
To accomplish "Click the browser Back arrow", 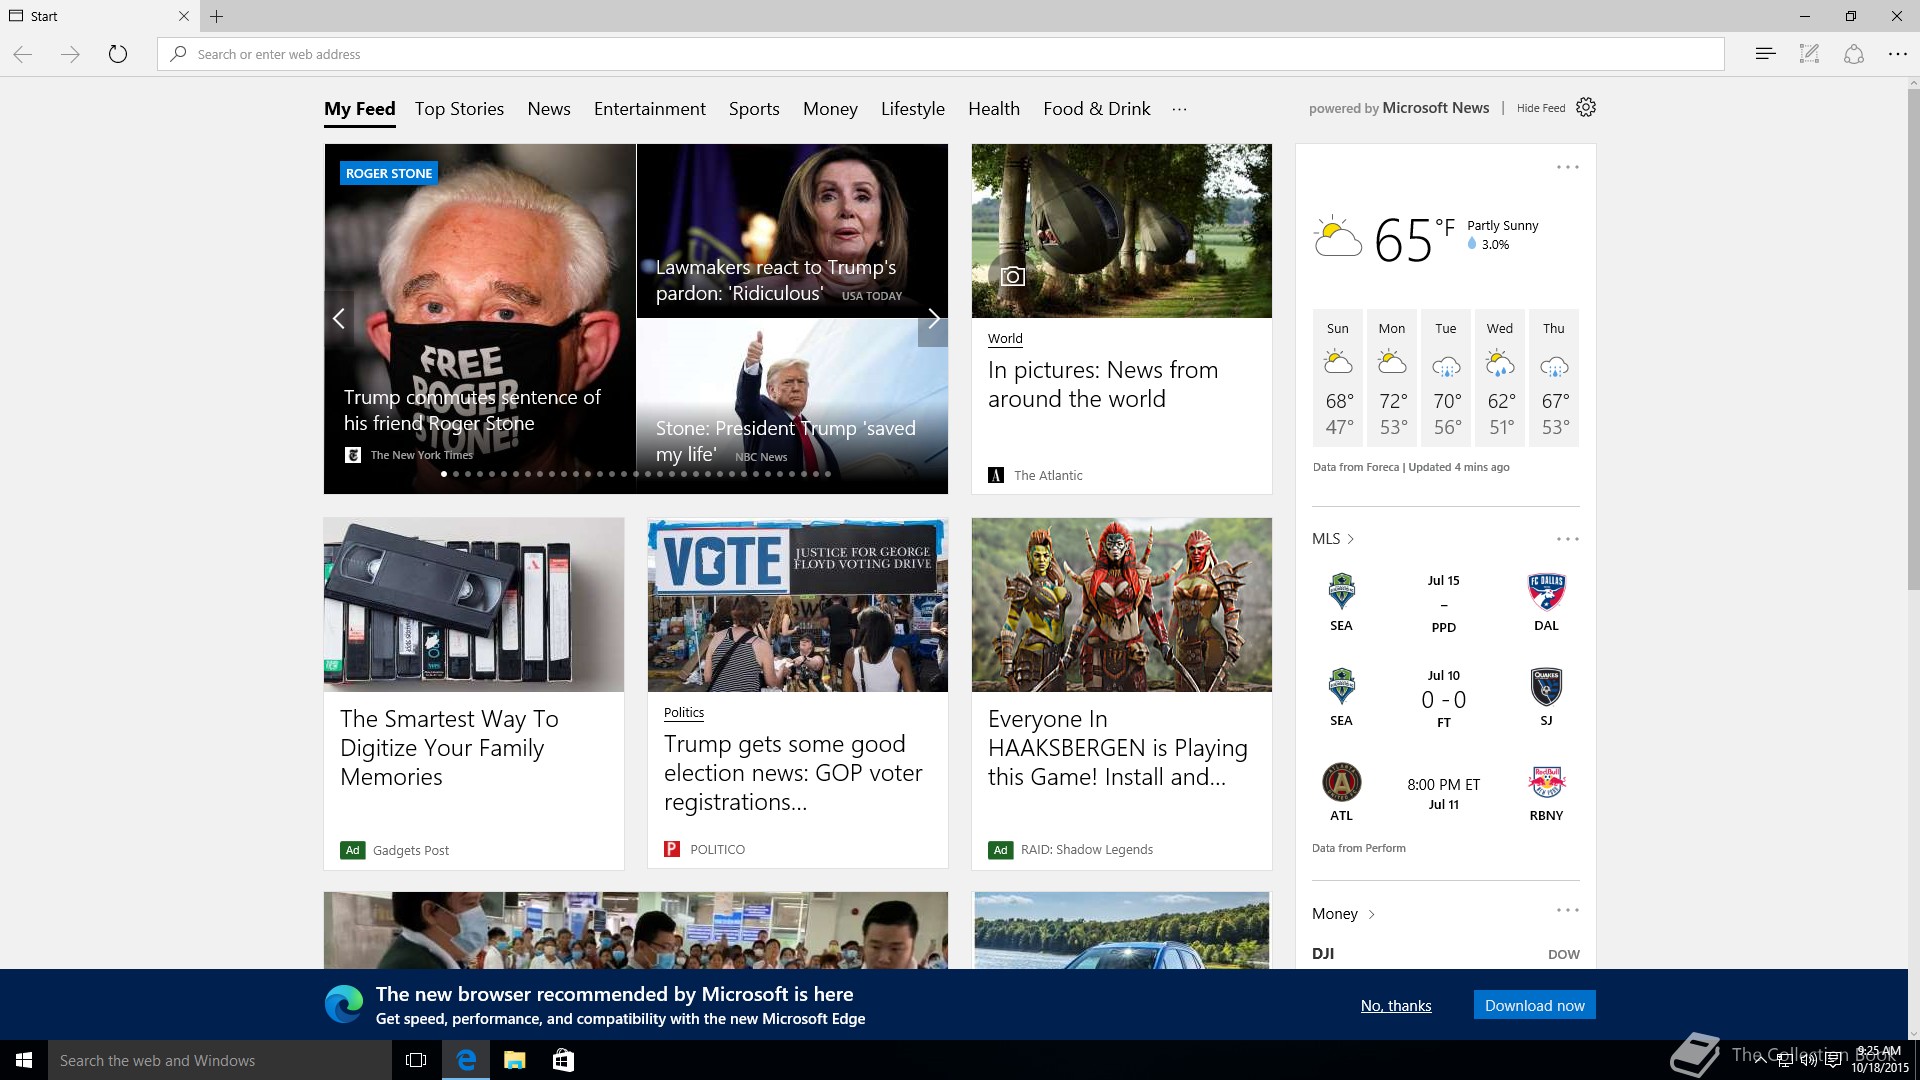I will 23,54.
